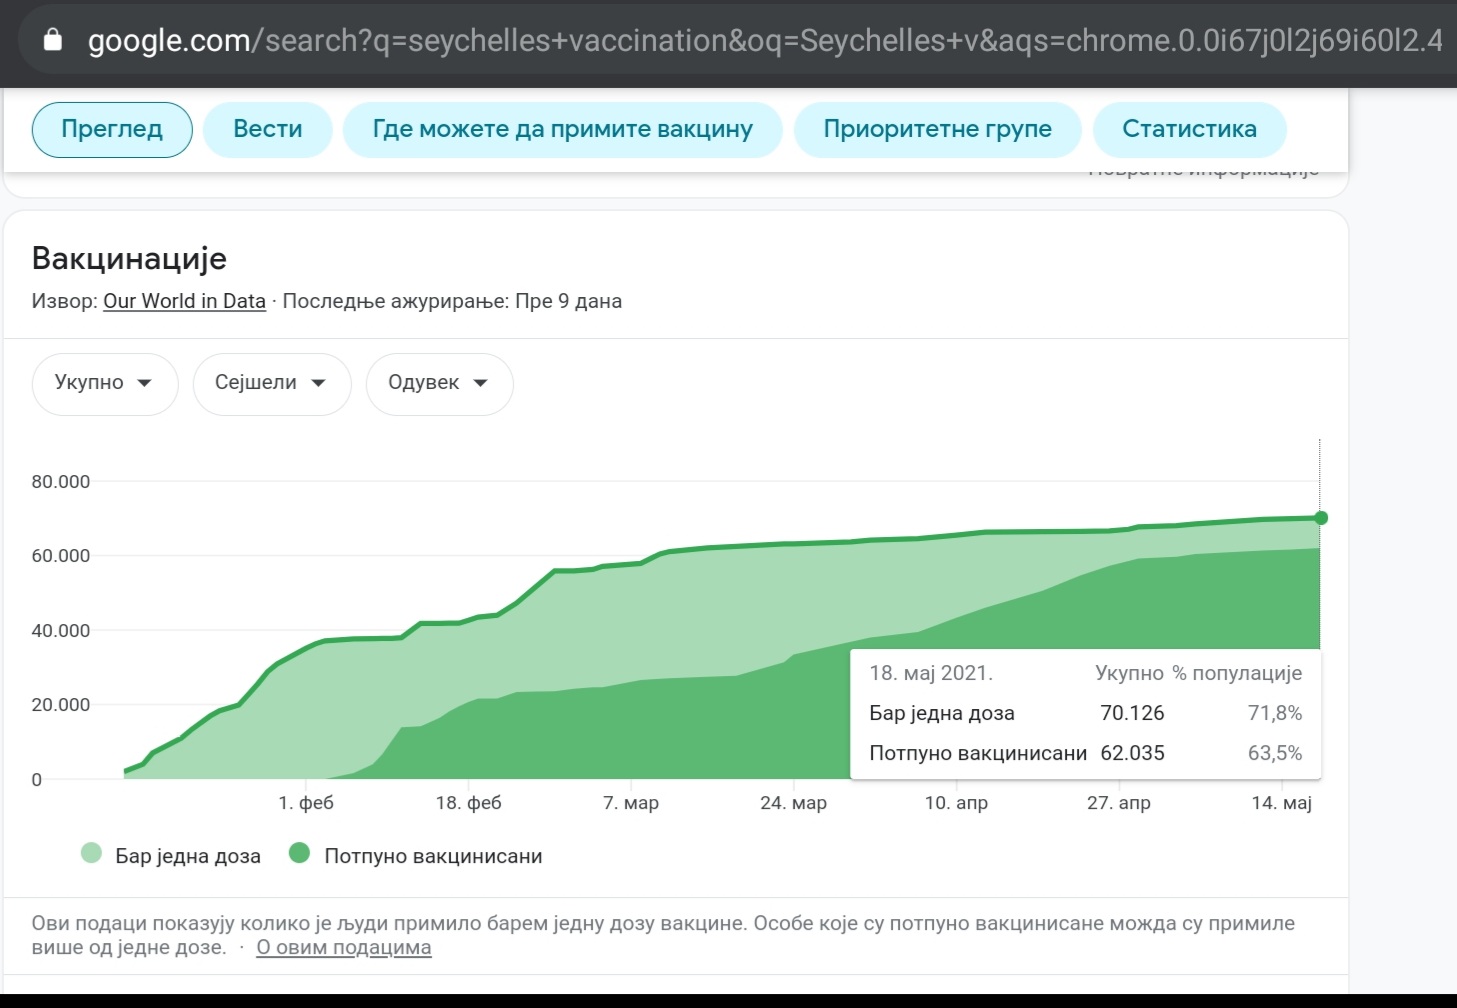Switch to the Статистика tab
1457x1008 pixels.
click(1189, 129)
